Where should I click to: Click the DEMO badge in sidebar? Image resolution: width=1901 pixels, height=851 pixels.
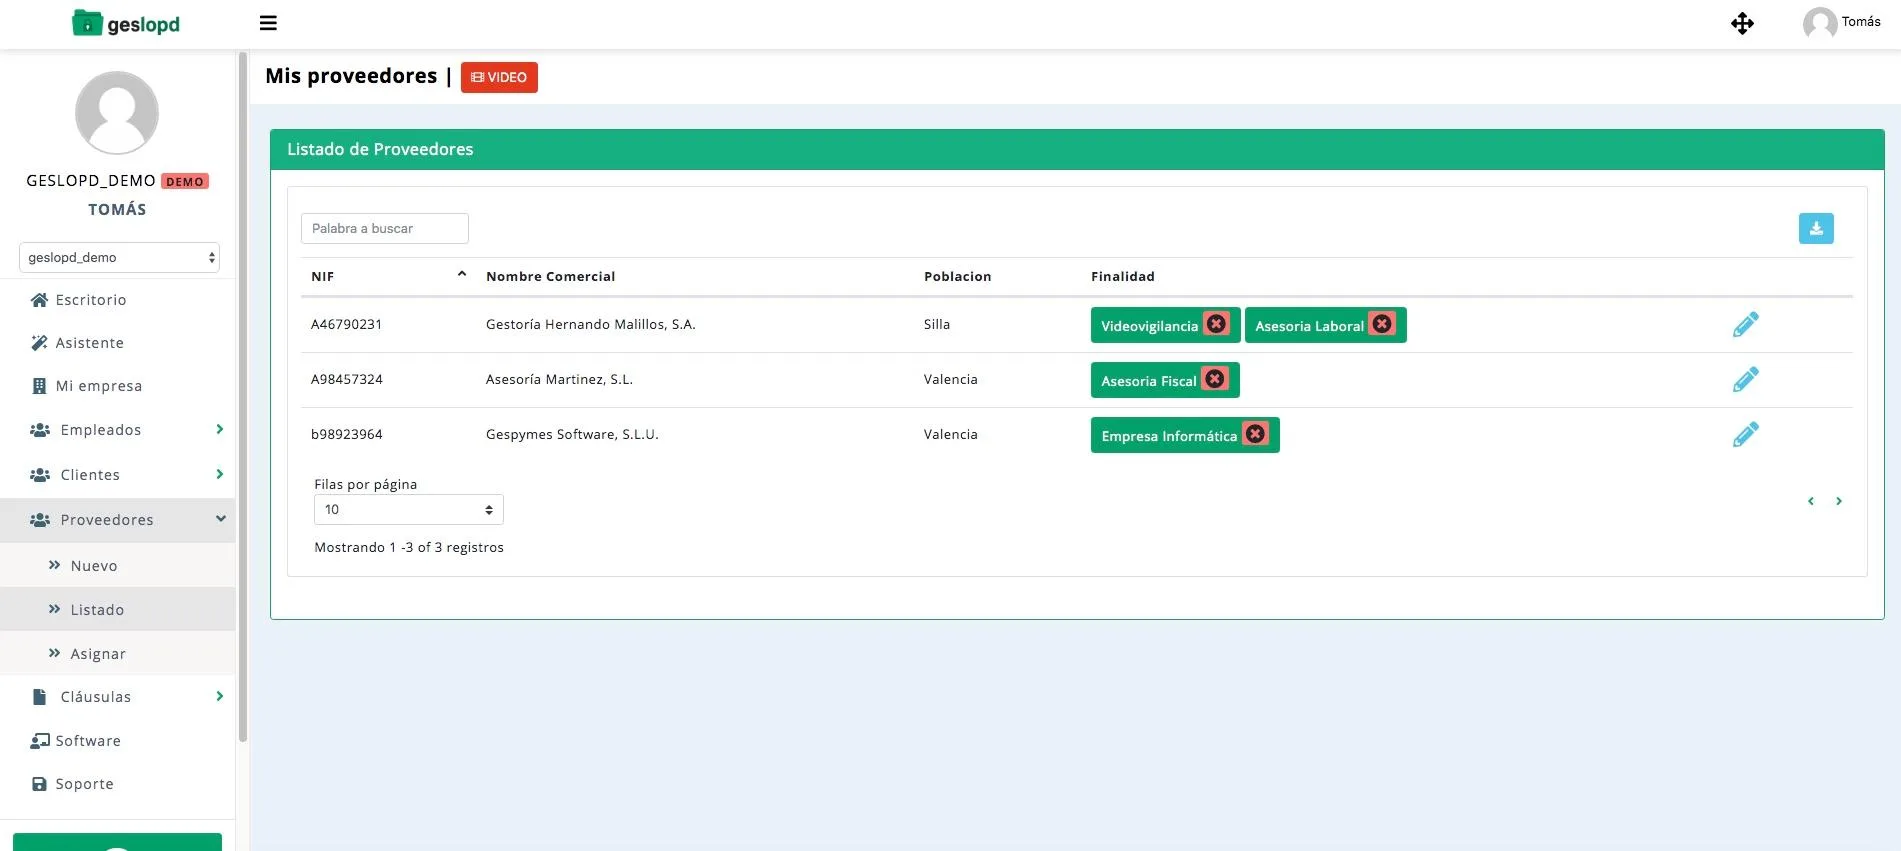point(185,181)
